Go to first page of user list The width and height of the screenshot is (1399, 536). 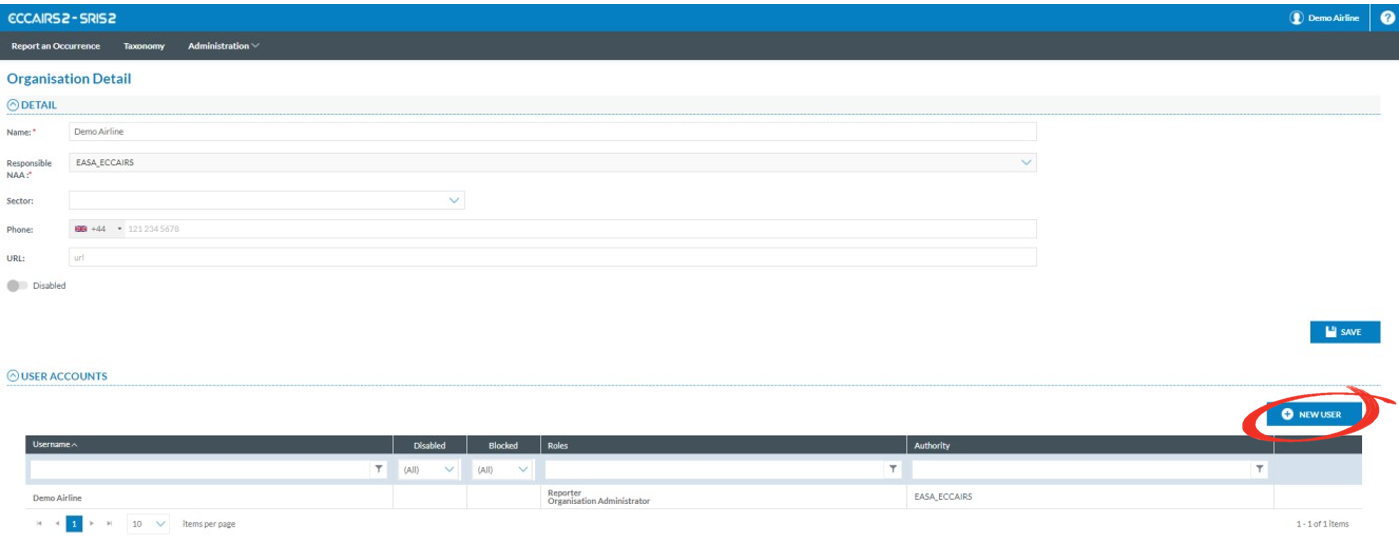pos(40,524)
